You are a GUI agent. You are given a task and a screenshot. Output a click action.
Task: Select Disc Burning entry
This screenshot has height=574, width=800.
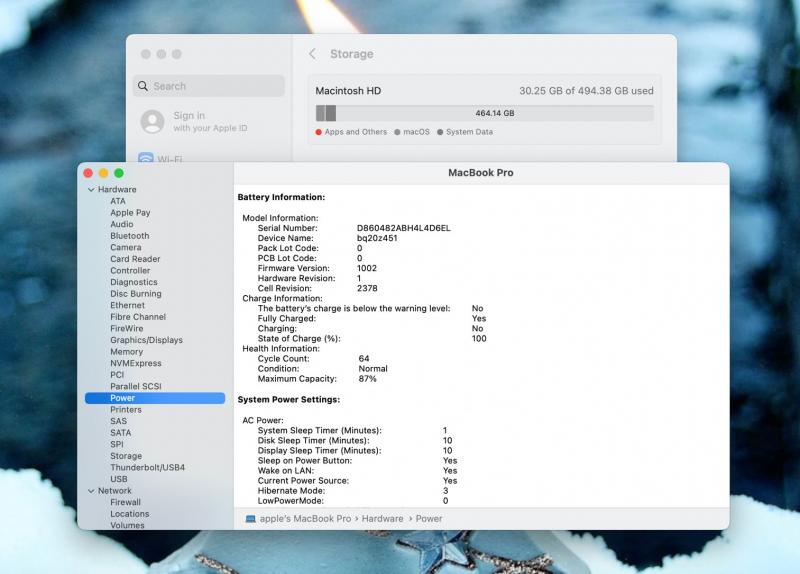pos(136,294)
